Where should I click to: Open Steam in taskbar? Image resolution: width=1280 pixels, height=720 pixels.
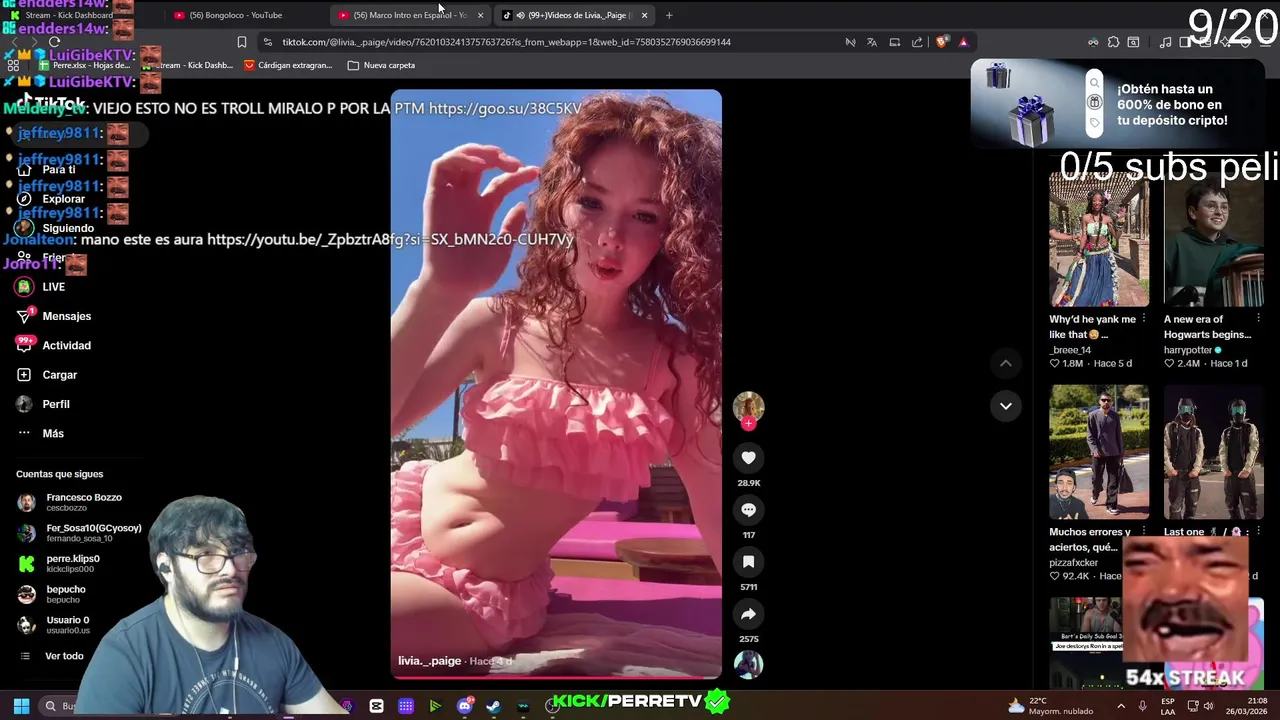(x=493, y=706)
